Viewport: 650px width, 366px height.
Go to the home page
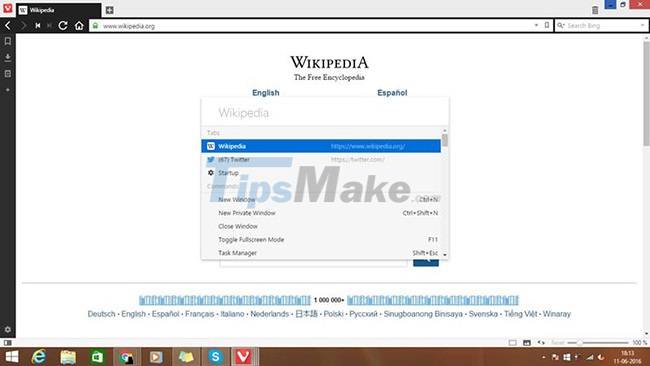[x=79, y=26]
